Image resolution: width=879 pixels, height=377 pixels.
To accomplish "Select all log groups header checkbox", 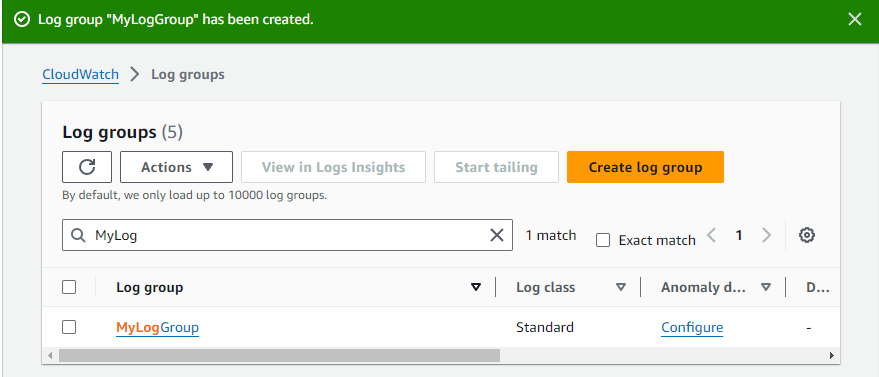I will click(69, 287).
